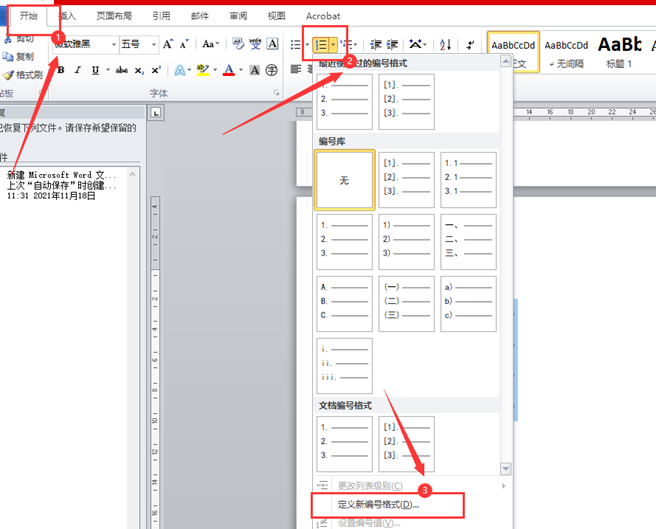Click the Multilevel List icon
Screen dimensions: 656x529
346,44
